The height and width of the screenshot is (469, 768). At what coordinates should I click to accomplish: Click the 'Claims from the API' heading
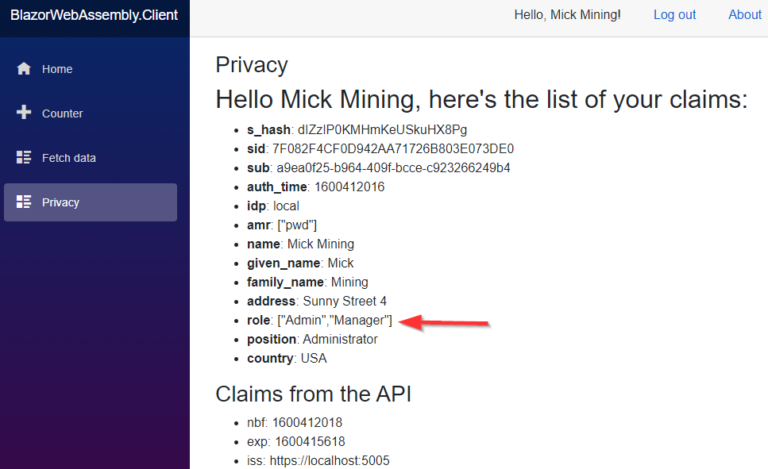[313, 394]
